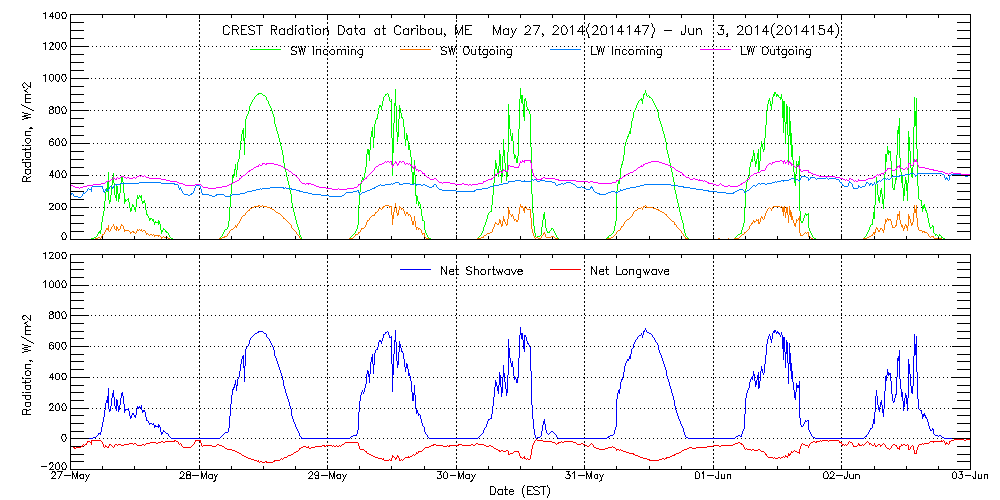
Task: Click the red line swatch beside Net Longwave
Action: tap(566, 270)
